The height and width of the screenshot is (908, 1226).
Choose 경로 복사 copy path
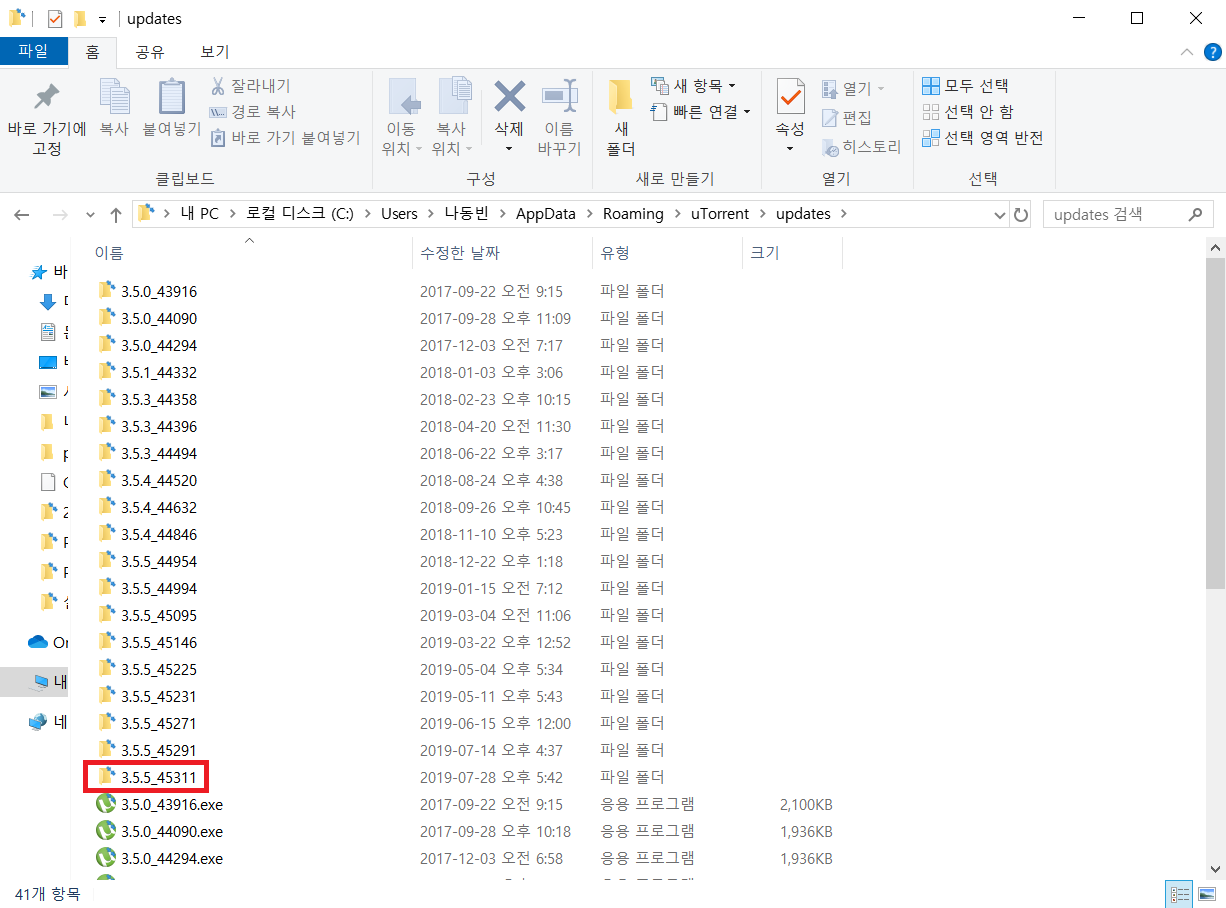(x=253, y=112)
